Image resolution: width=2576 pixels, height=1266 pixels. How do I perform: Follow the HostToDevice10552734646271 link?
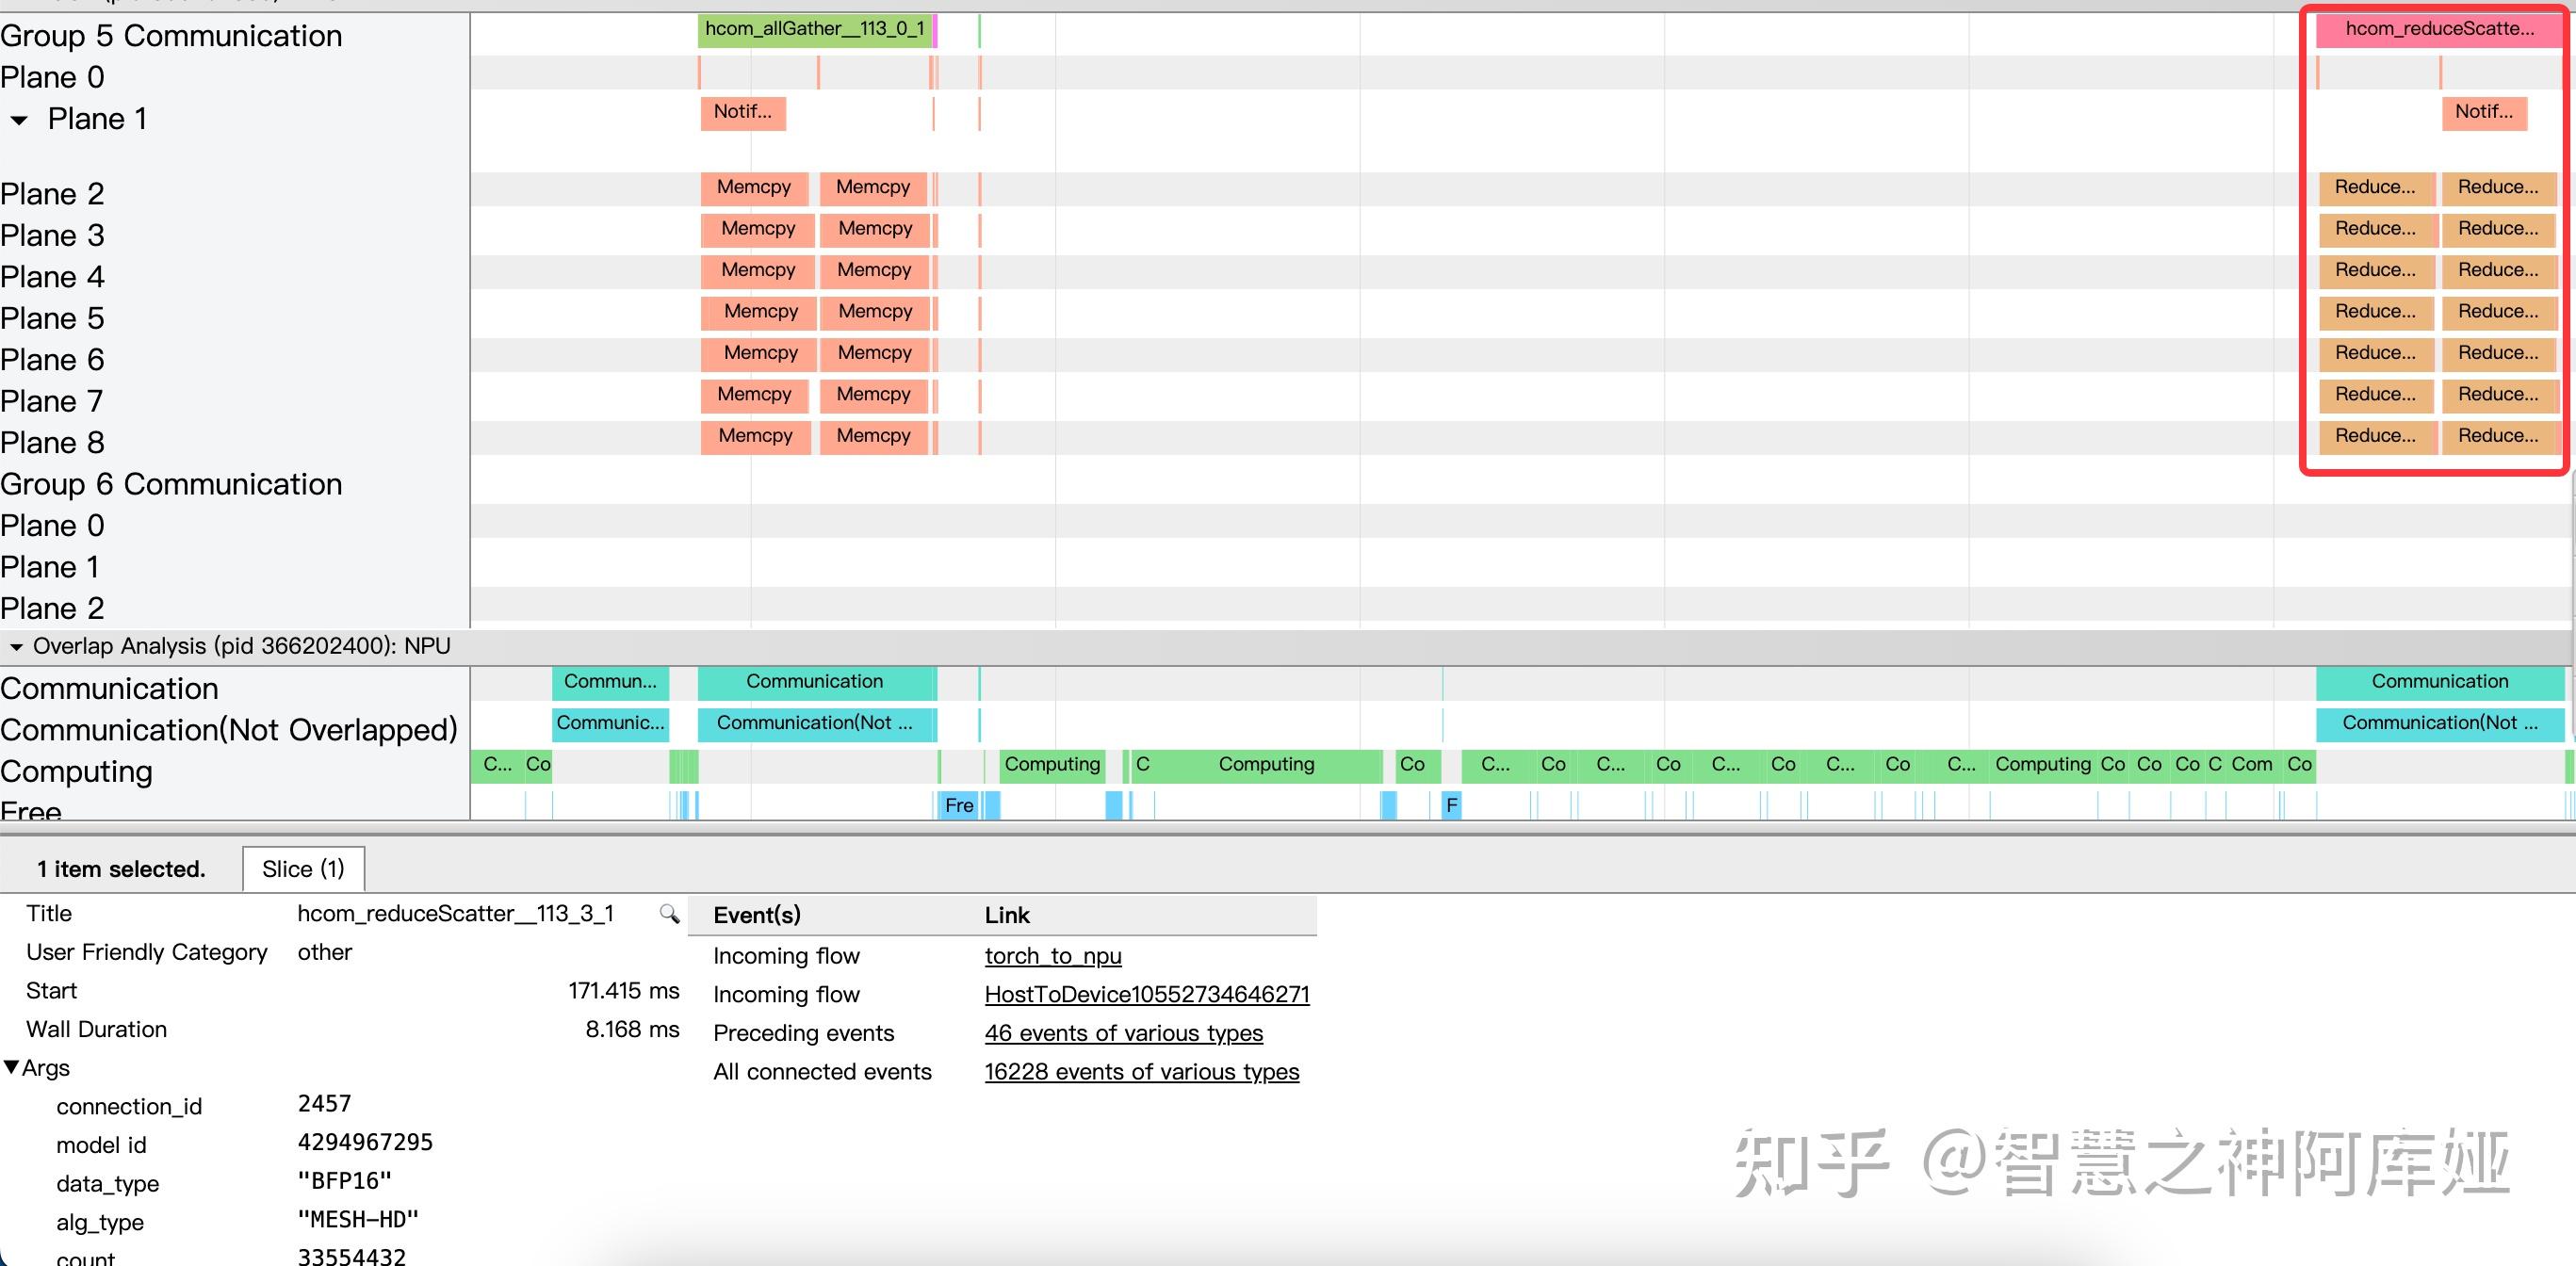pyautogui.click(x=1146, y=995)
